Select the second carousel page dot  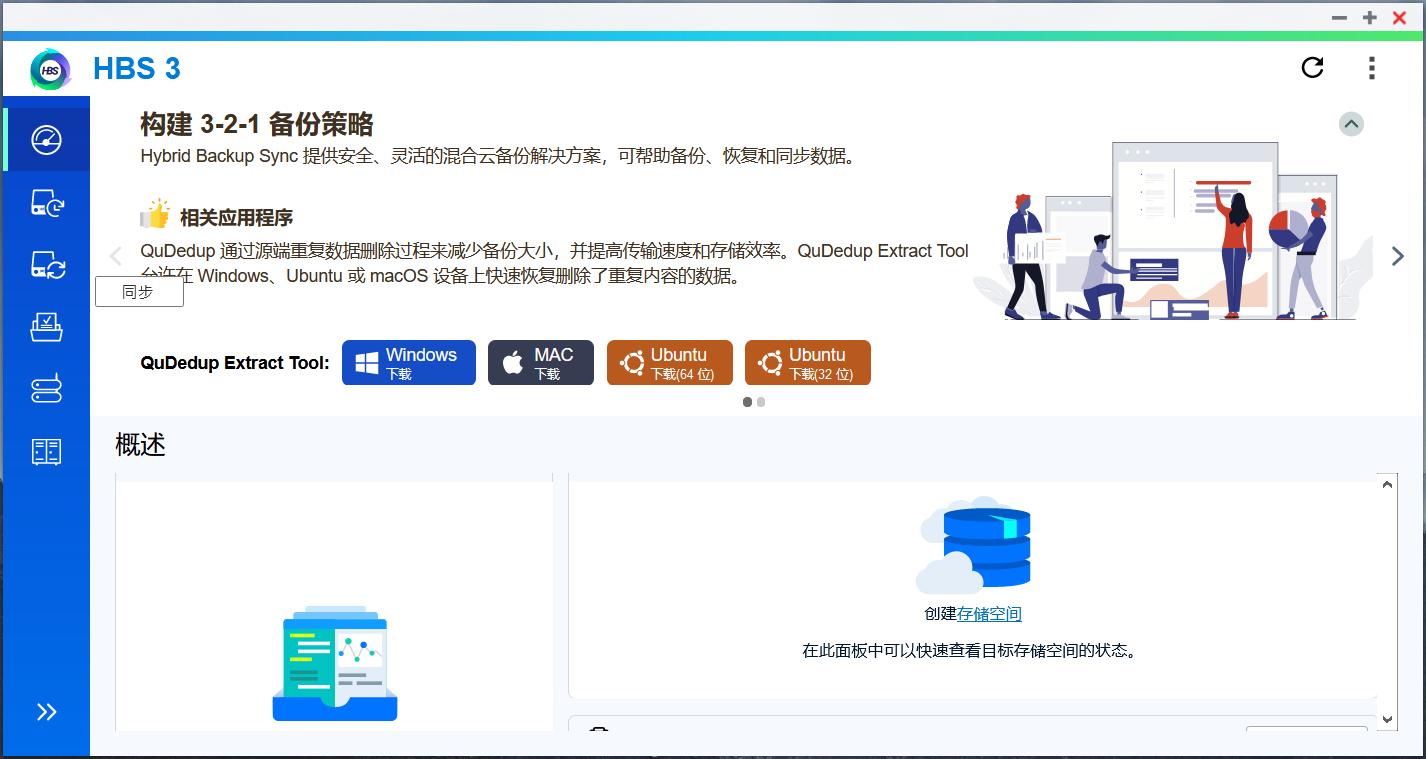tap(760, 402)
